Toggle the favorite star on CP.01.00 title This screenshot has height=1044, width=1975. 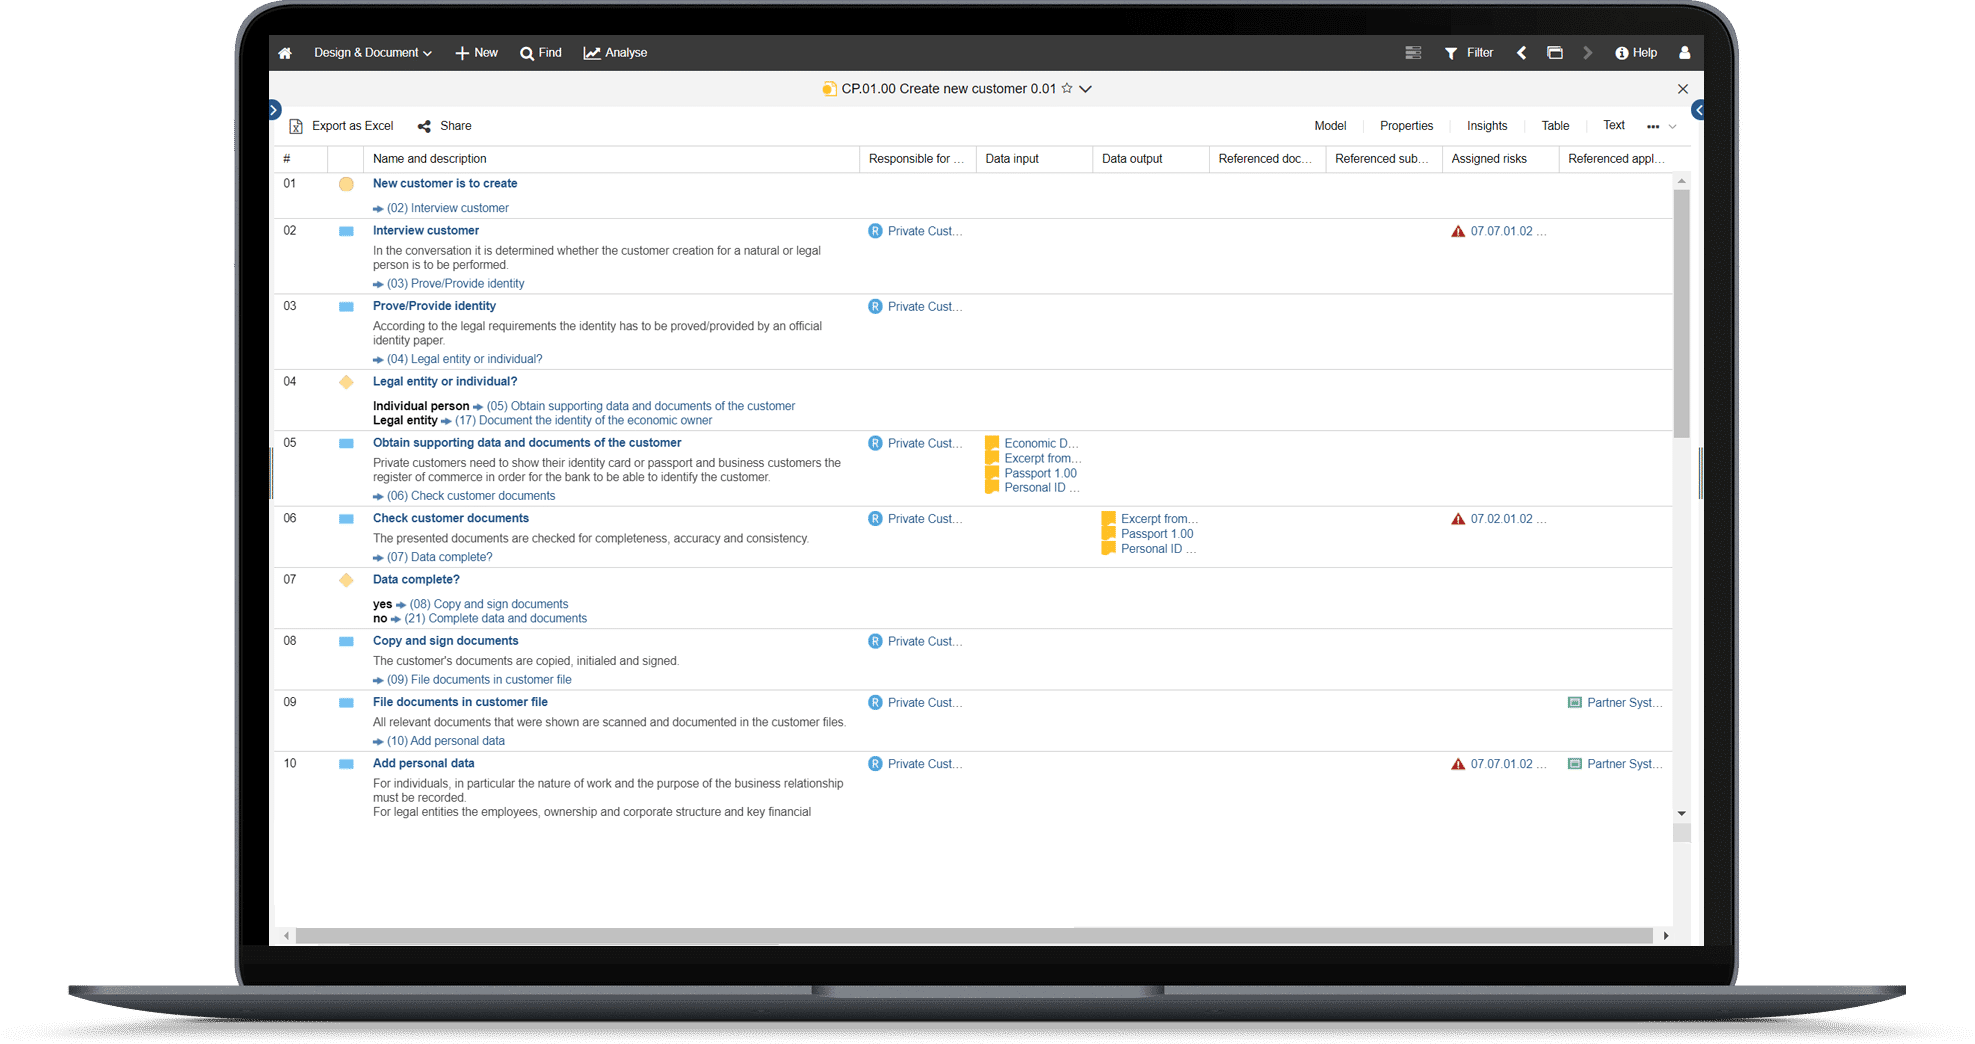click(1068, 88)
